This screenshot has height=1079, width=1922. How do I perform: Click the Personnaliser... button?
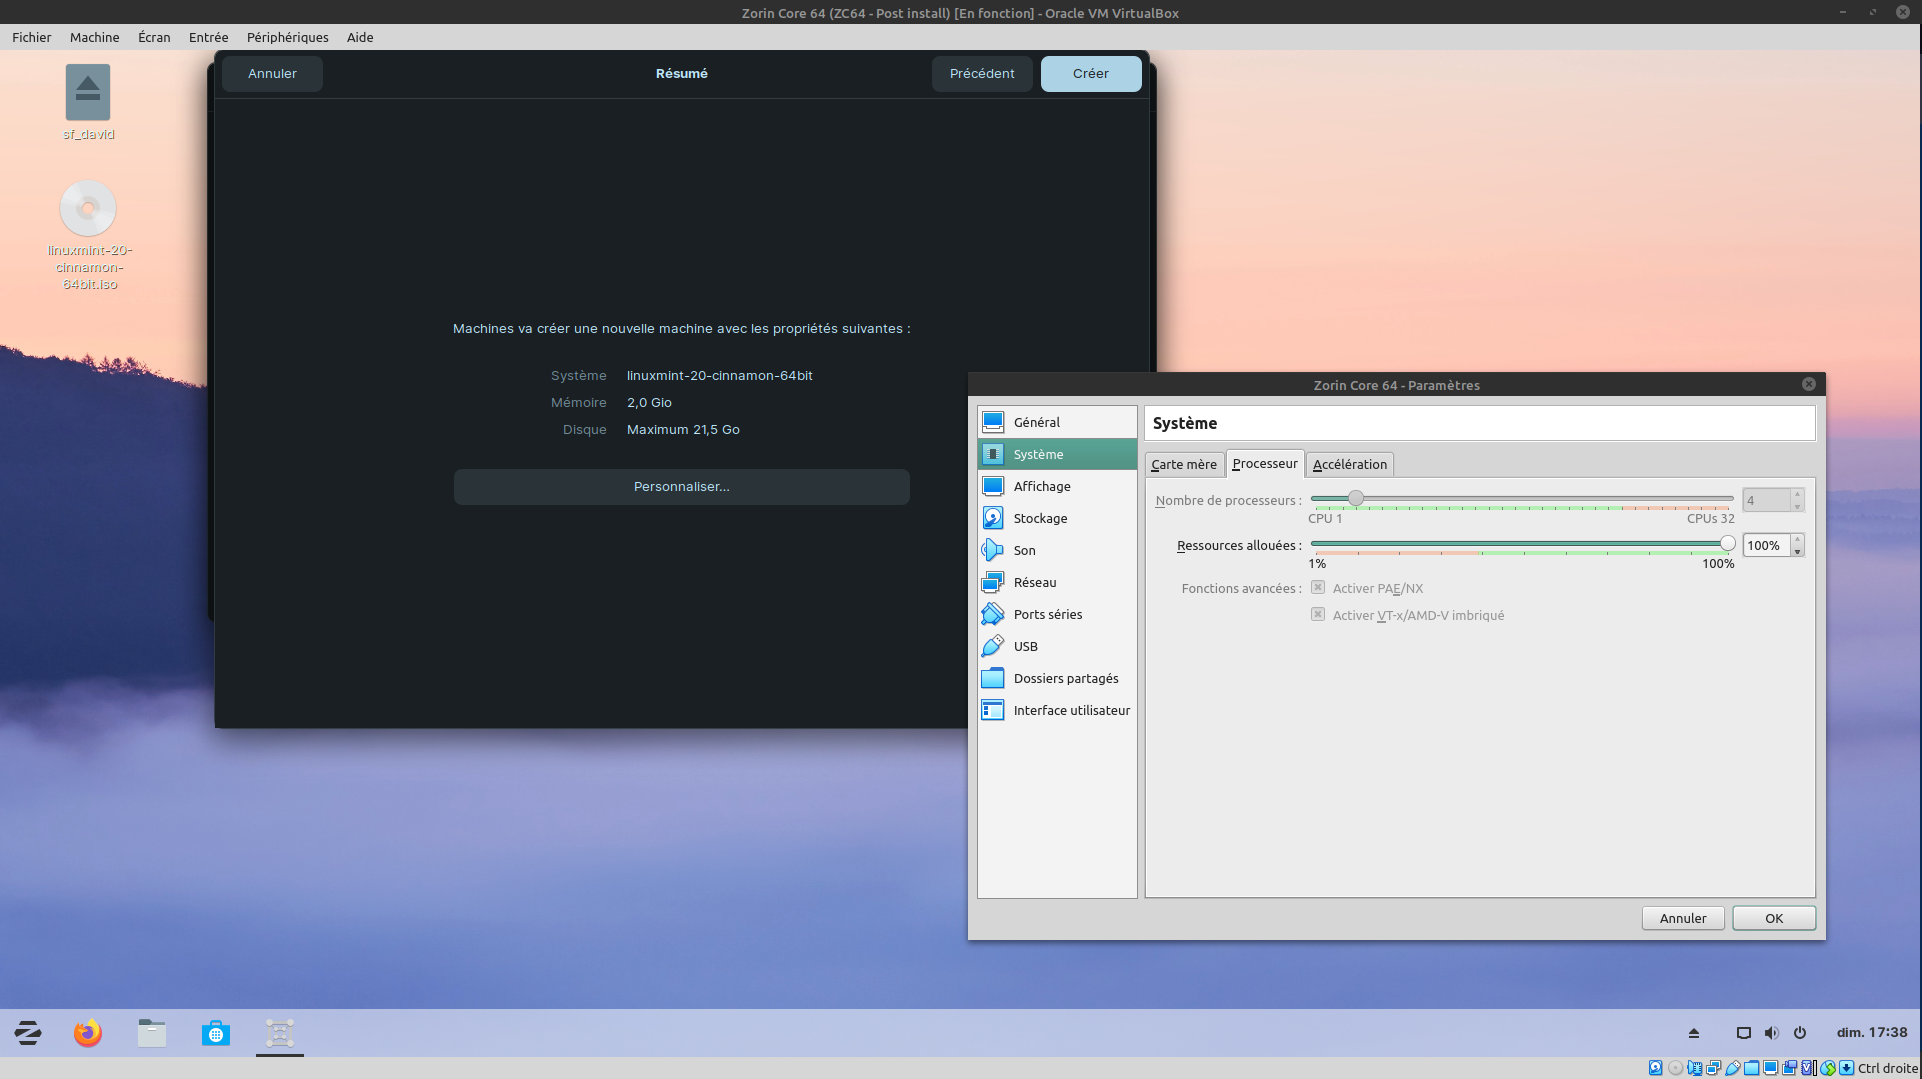tap(681, 487)
